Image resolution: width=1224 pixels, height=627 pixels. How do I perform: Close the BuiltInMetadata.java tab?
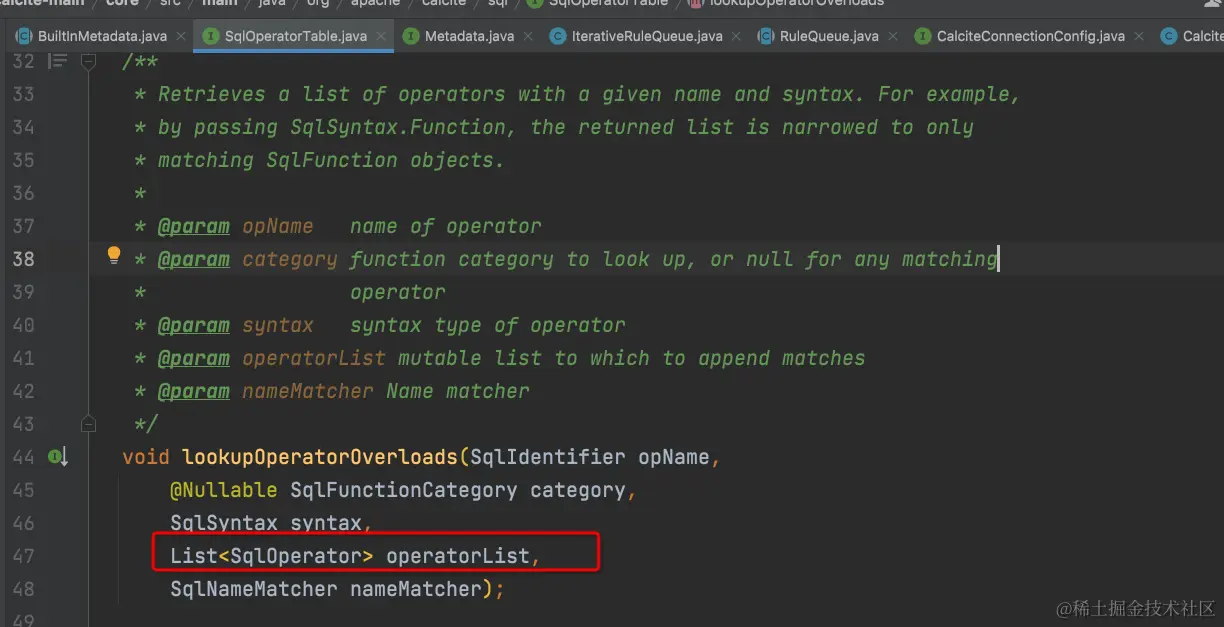(180, 36)
